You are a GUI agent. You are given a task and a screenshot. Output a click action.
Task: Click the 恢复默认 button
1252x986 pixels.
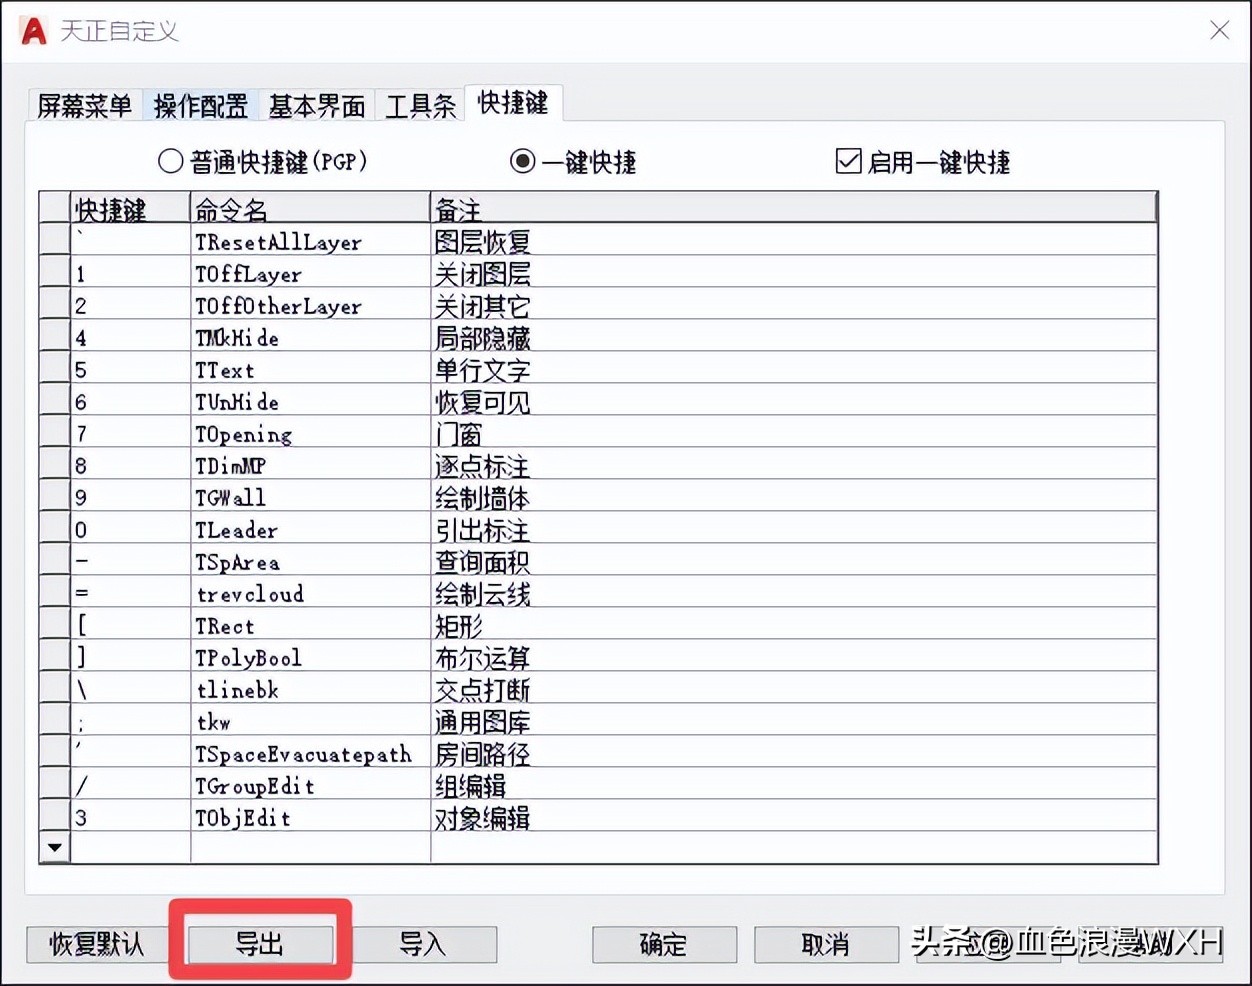click(97, 944)
